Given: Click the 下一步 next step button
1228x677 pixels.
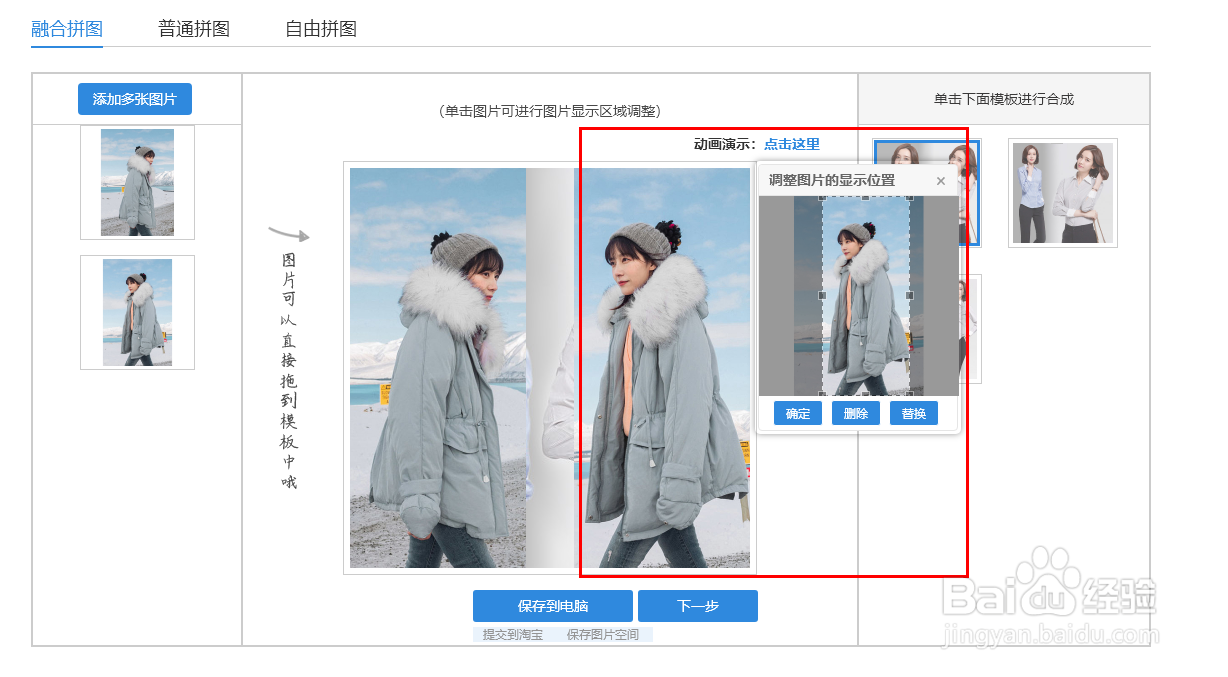Looking at the screenshot, I should tap(698, 606).
